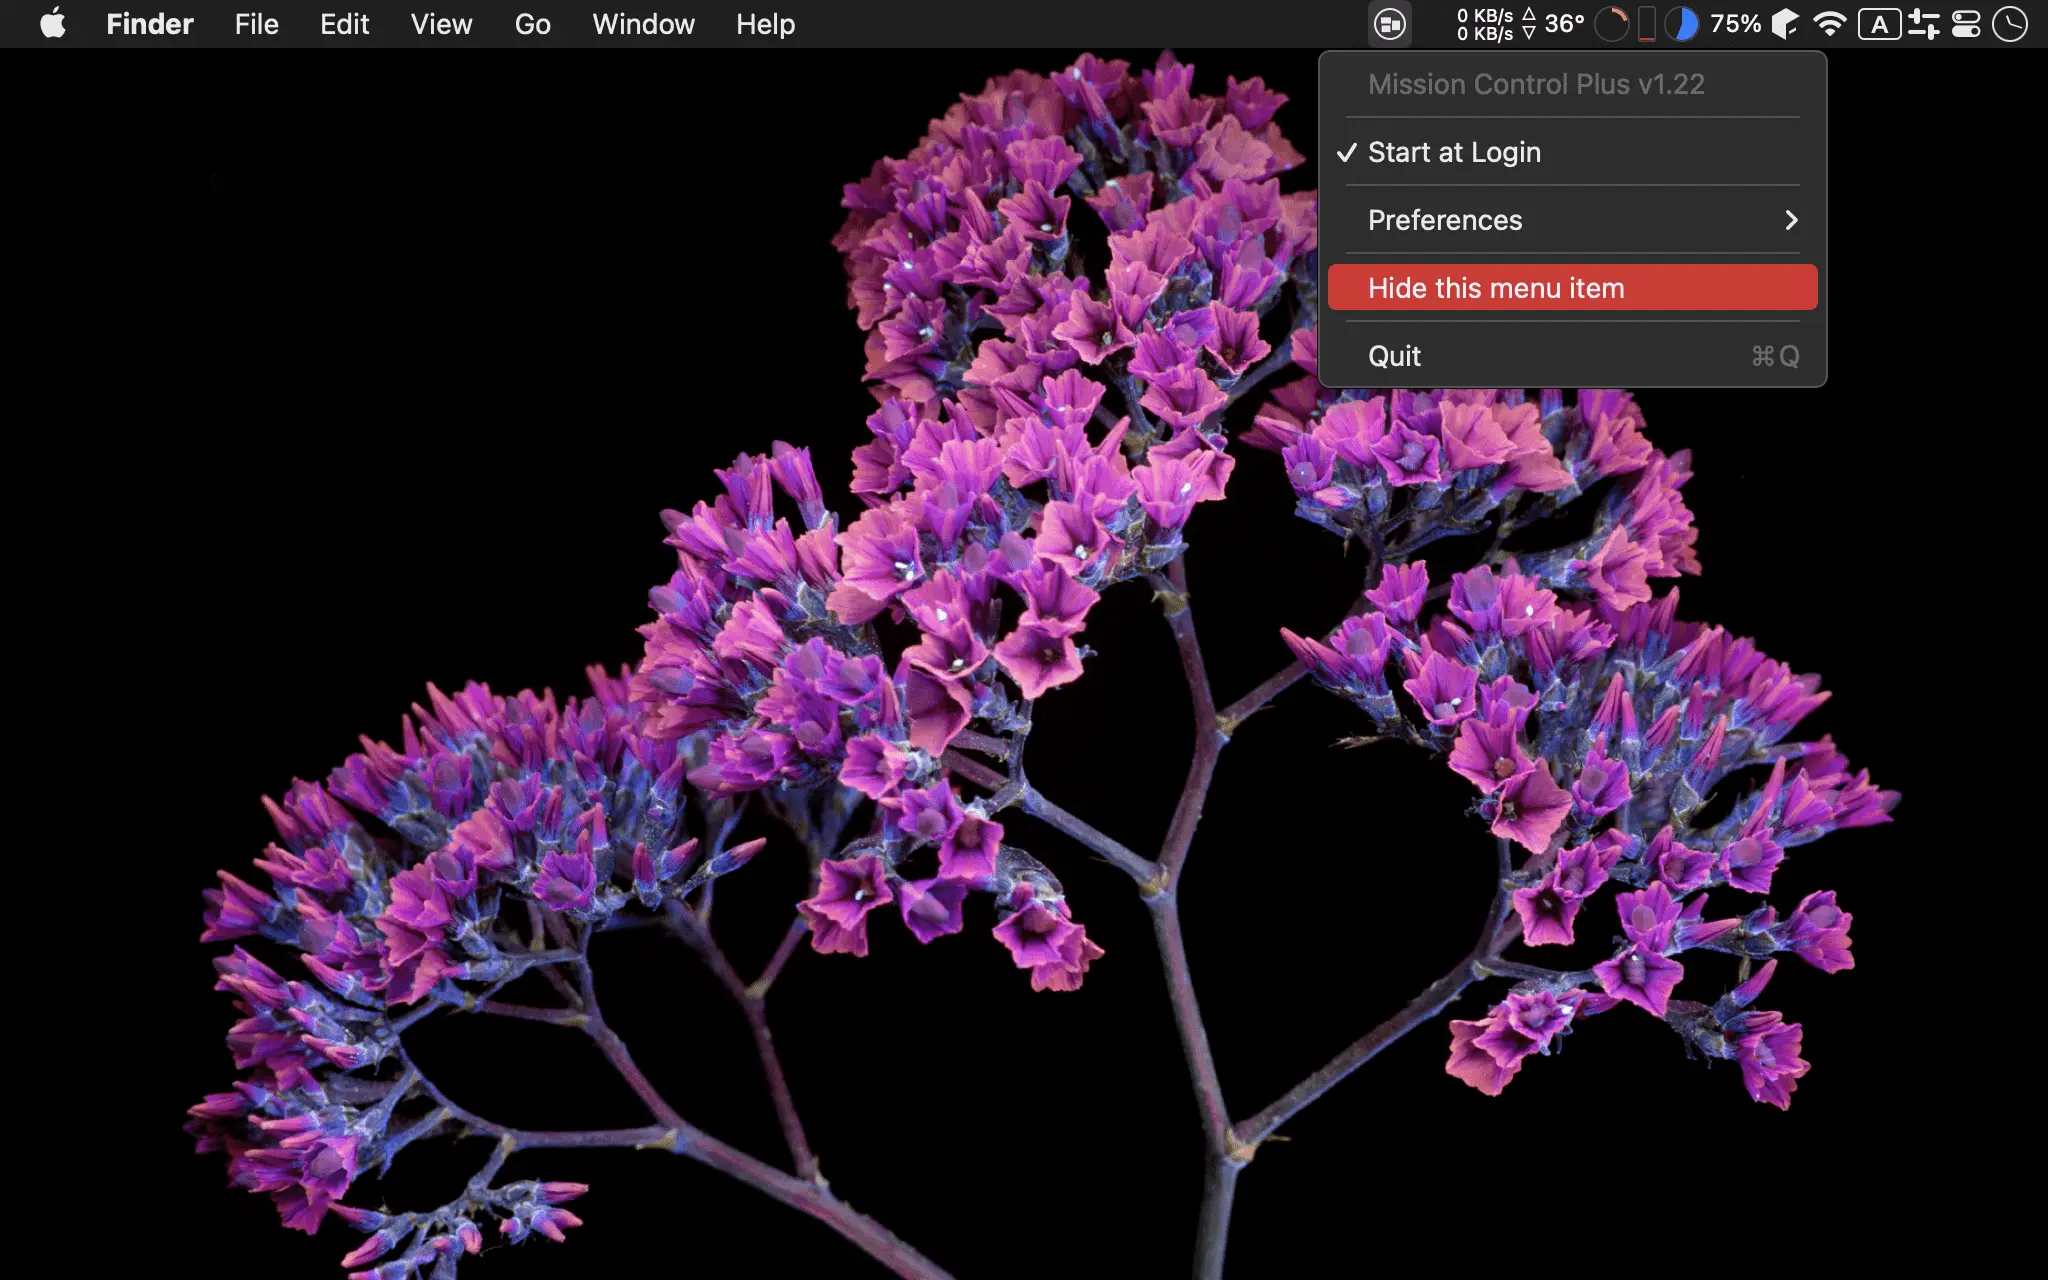Click the red vertical bar gauge icon
This screenshot has height=1280, width=2048.
1646,24
